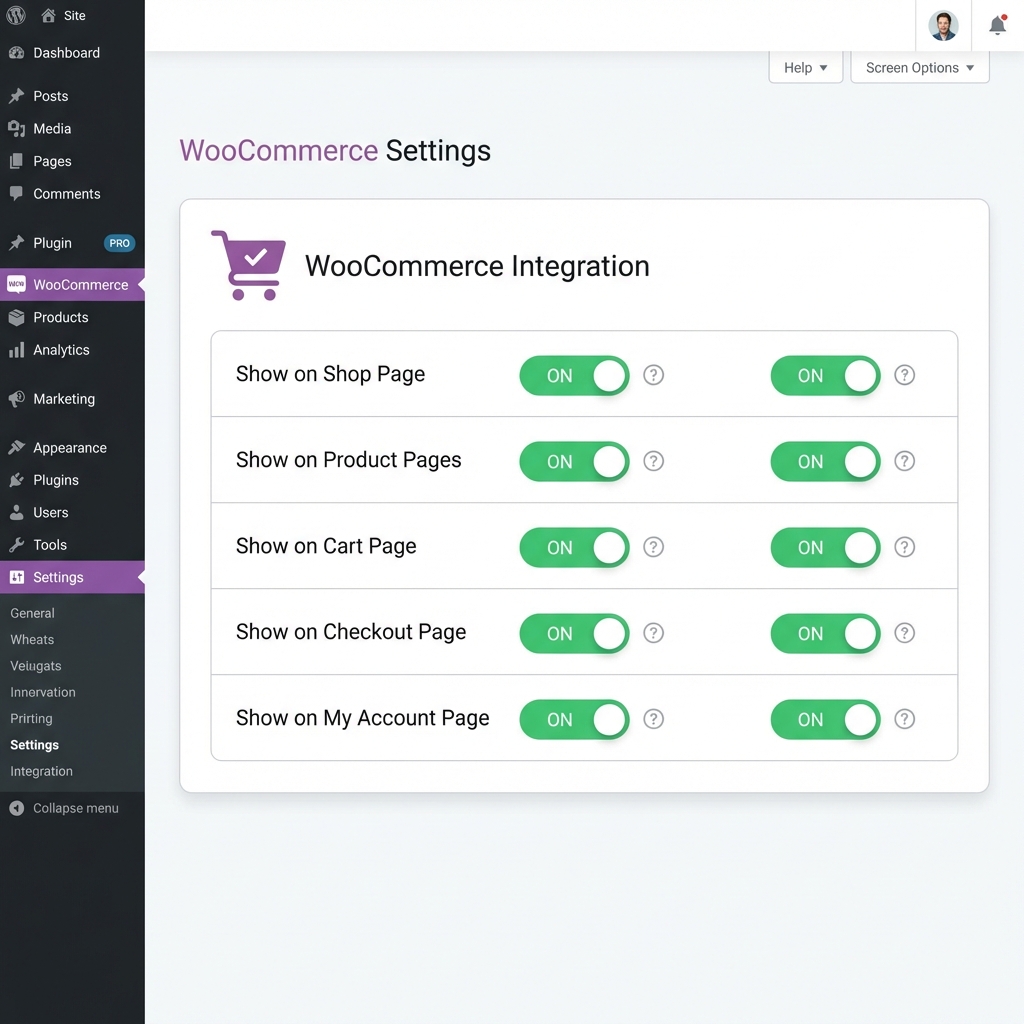Open the Media menu item

pos(72,129)
